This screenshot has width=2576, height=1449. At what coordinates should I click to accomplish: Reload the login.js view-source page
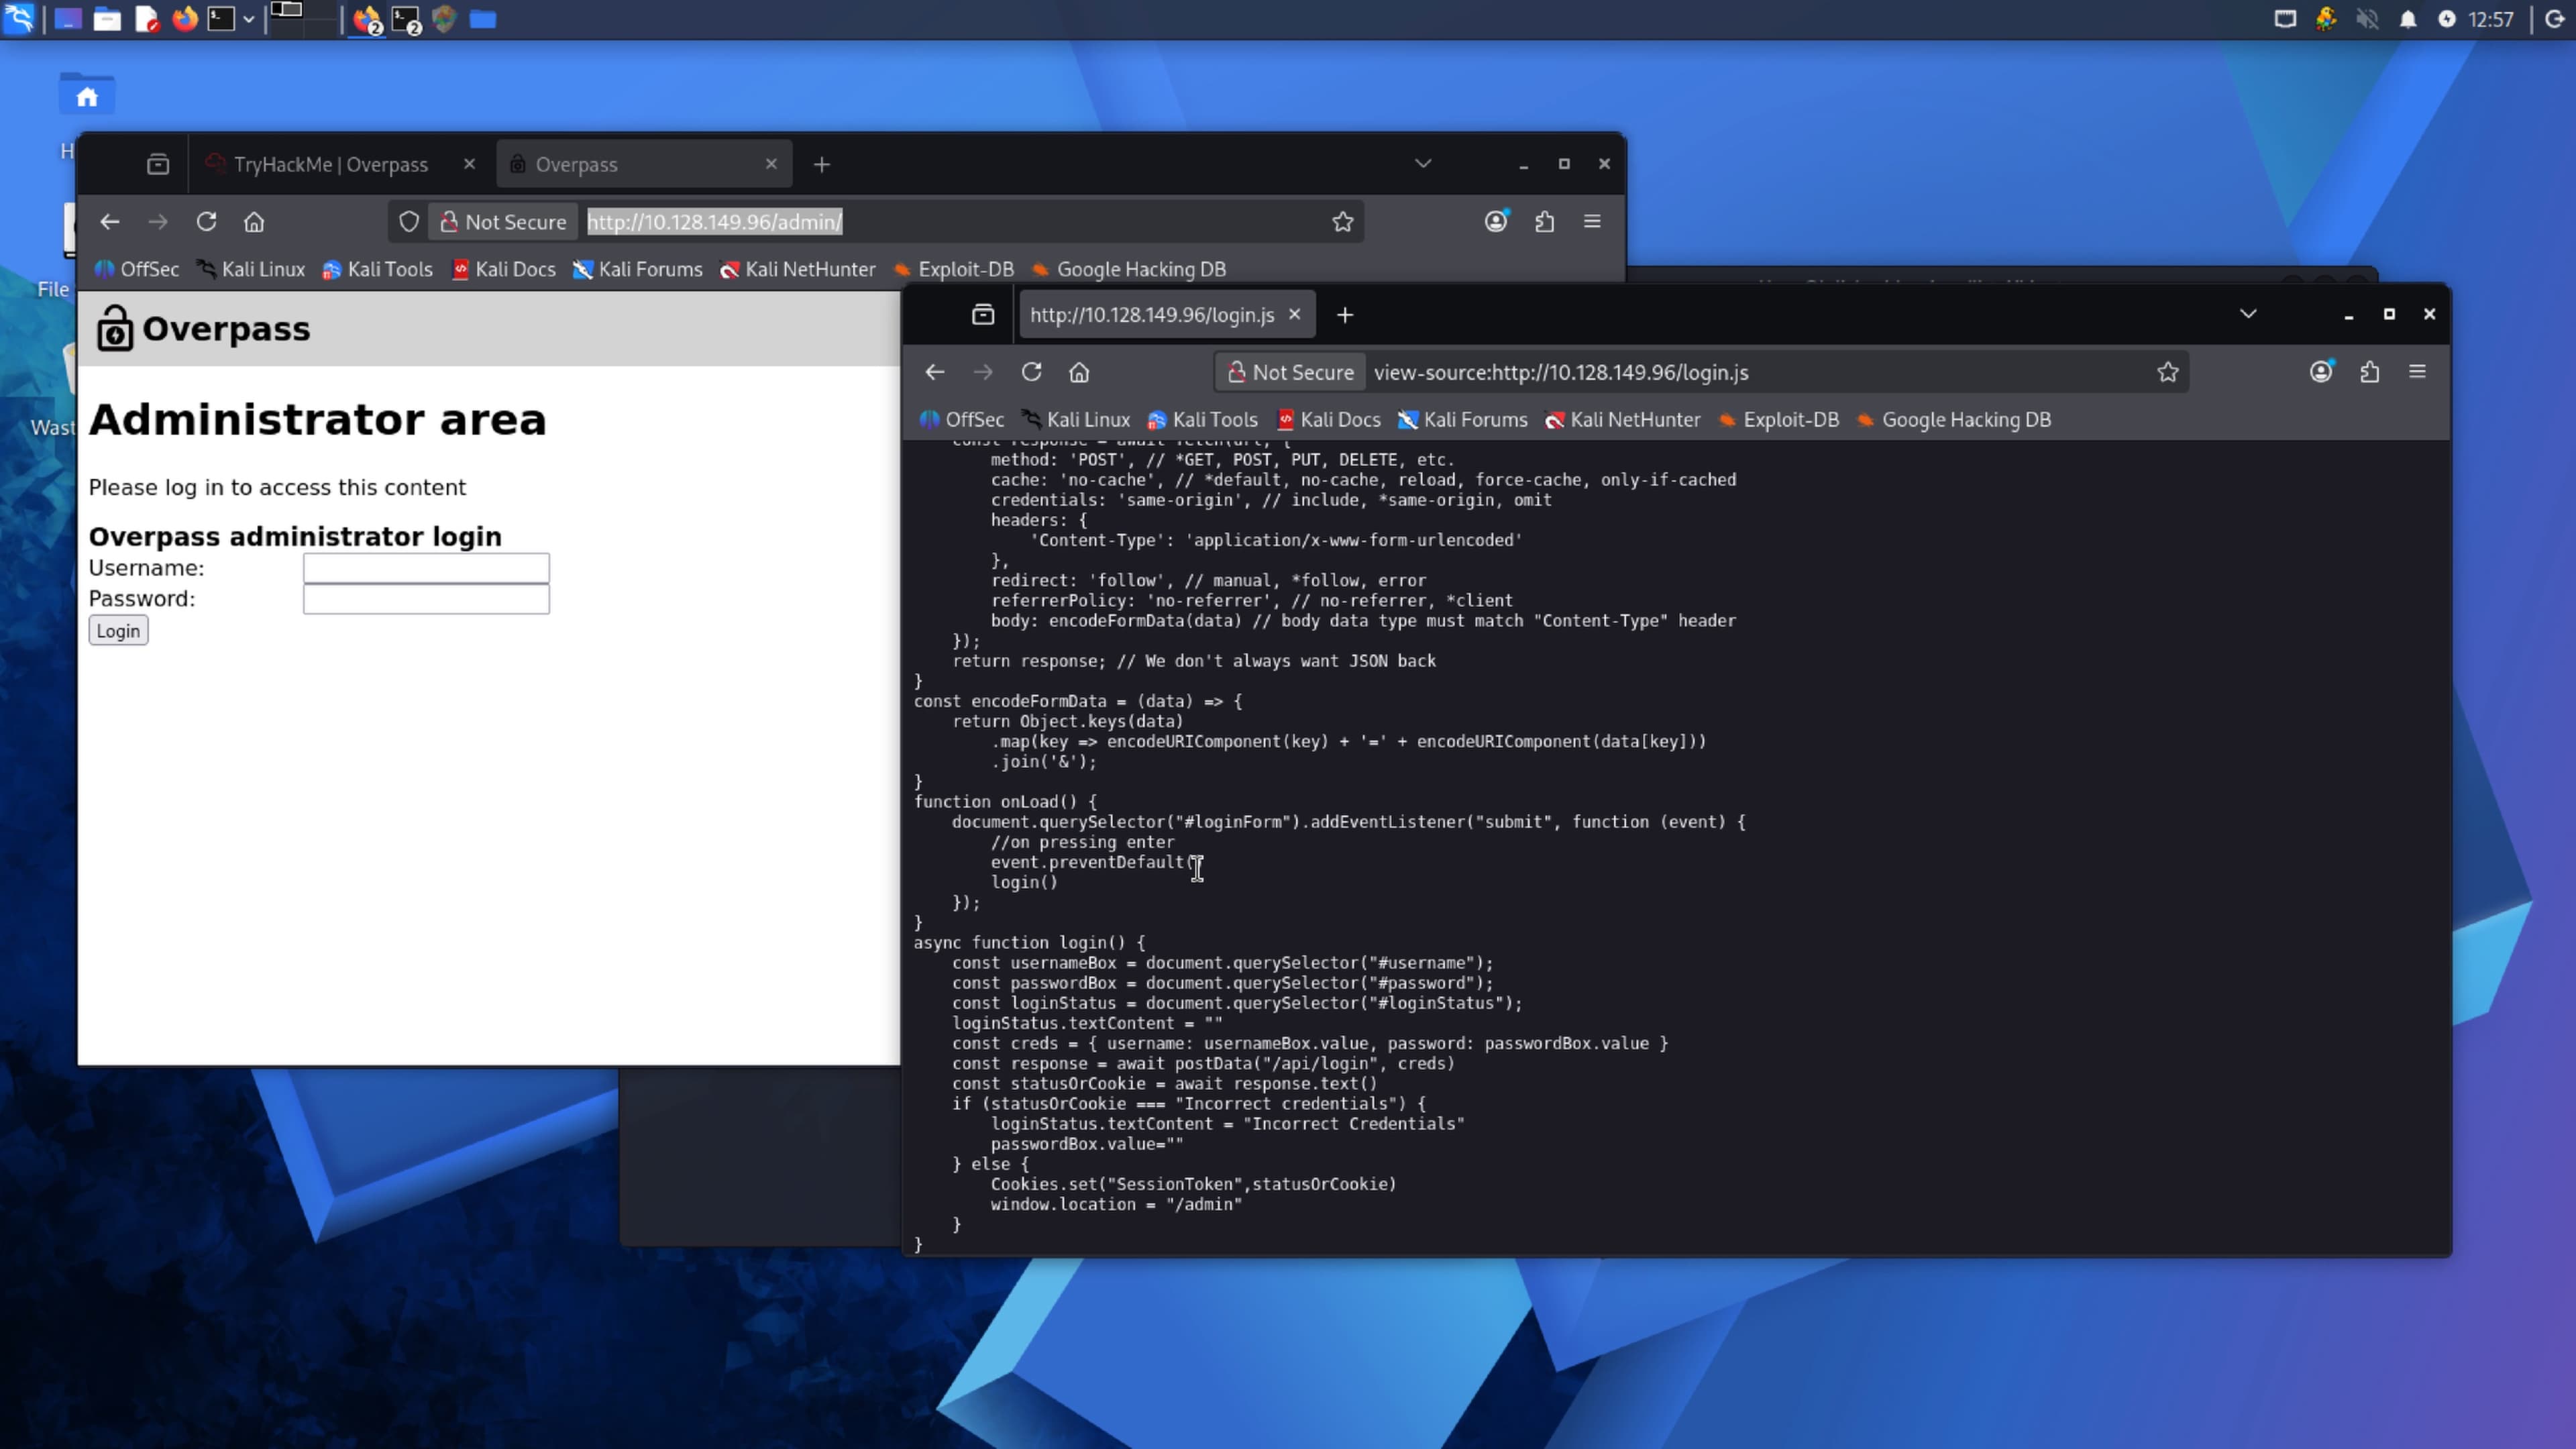coord(1031,372)
